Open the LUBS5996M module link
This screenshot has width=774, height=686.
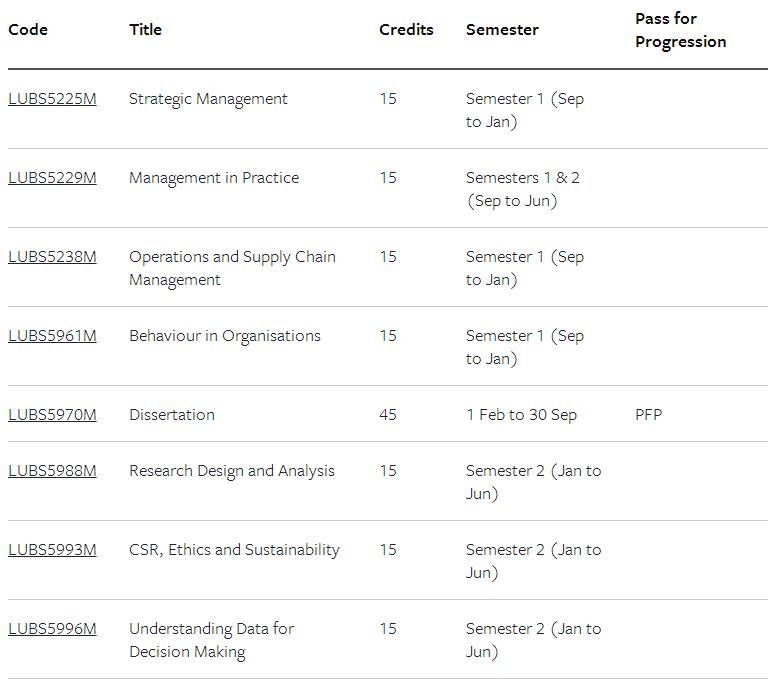coord(52,629)
